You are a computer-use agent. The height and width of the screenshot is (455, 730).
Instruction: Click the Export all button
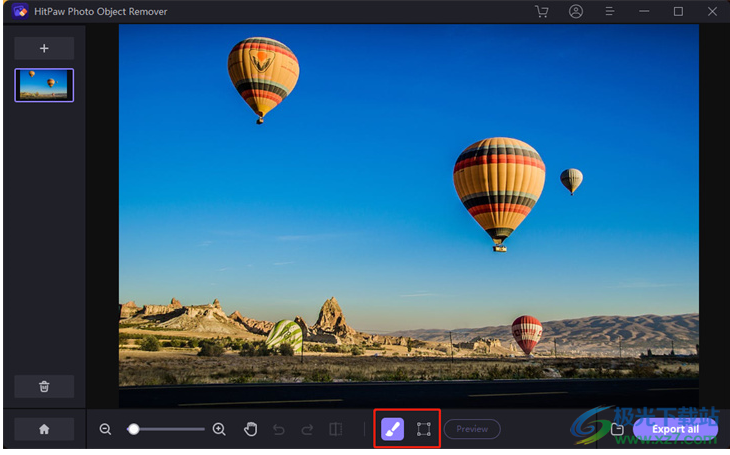pos(675,429)
